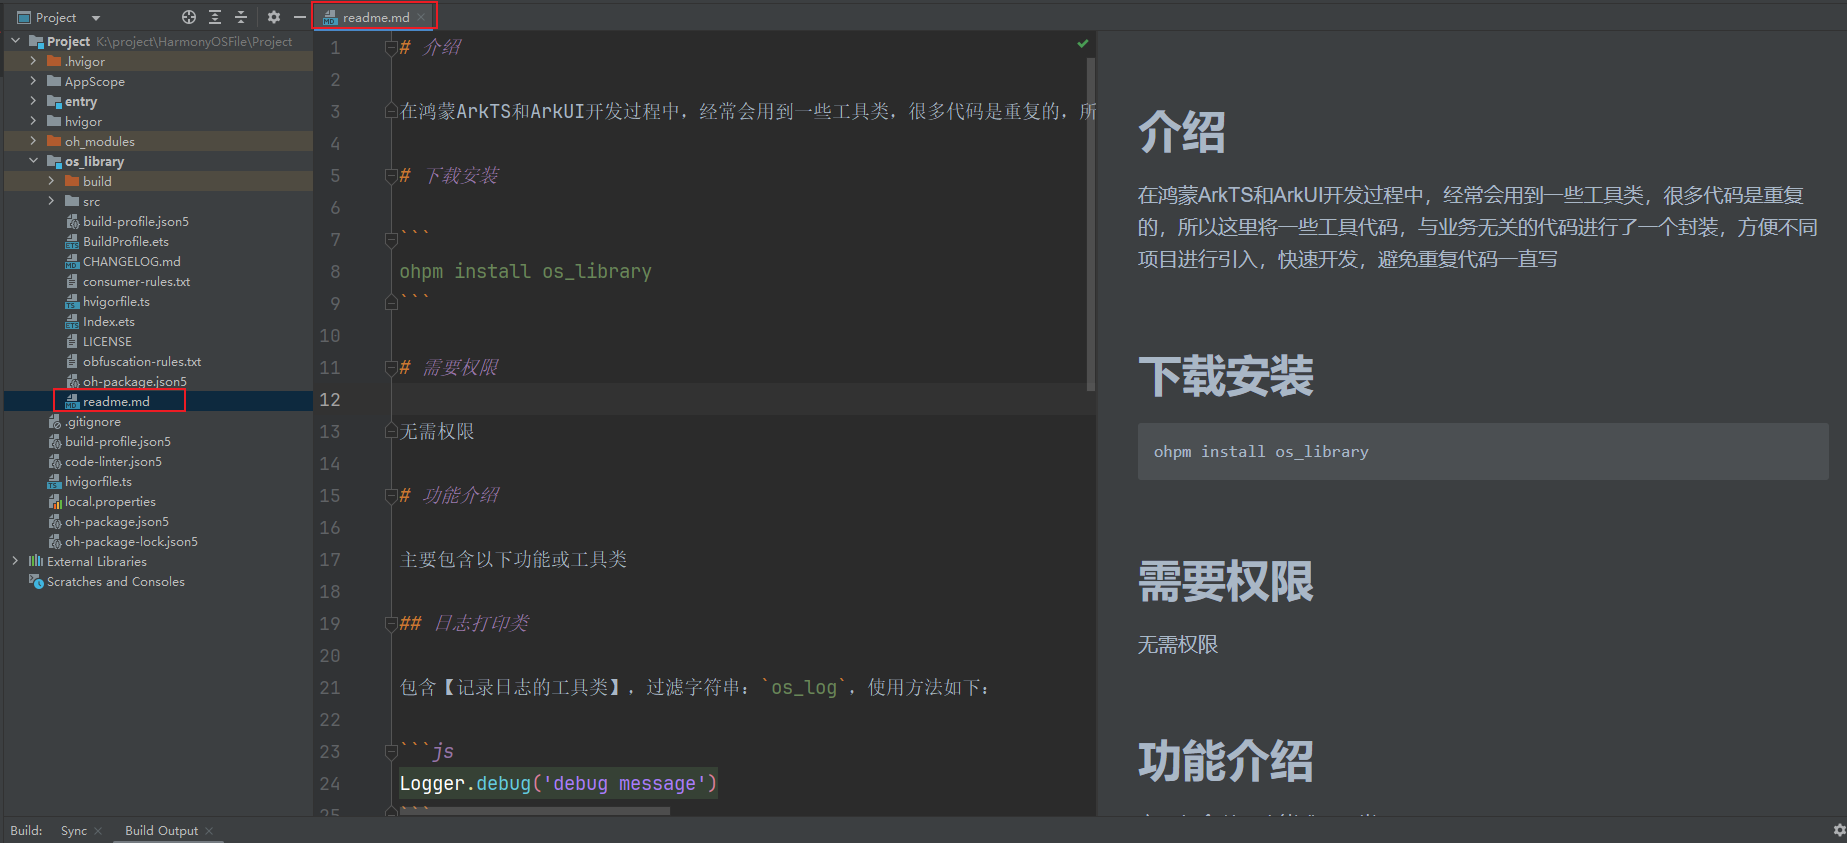Image resolution: width=1847 pixels, height=843 pixels.
Task: Select consumer-rules.txt file
Action: point(137,281)
